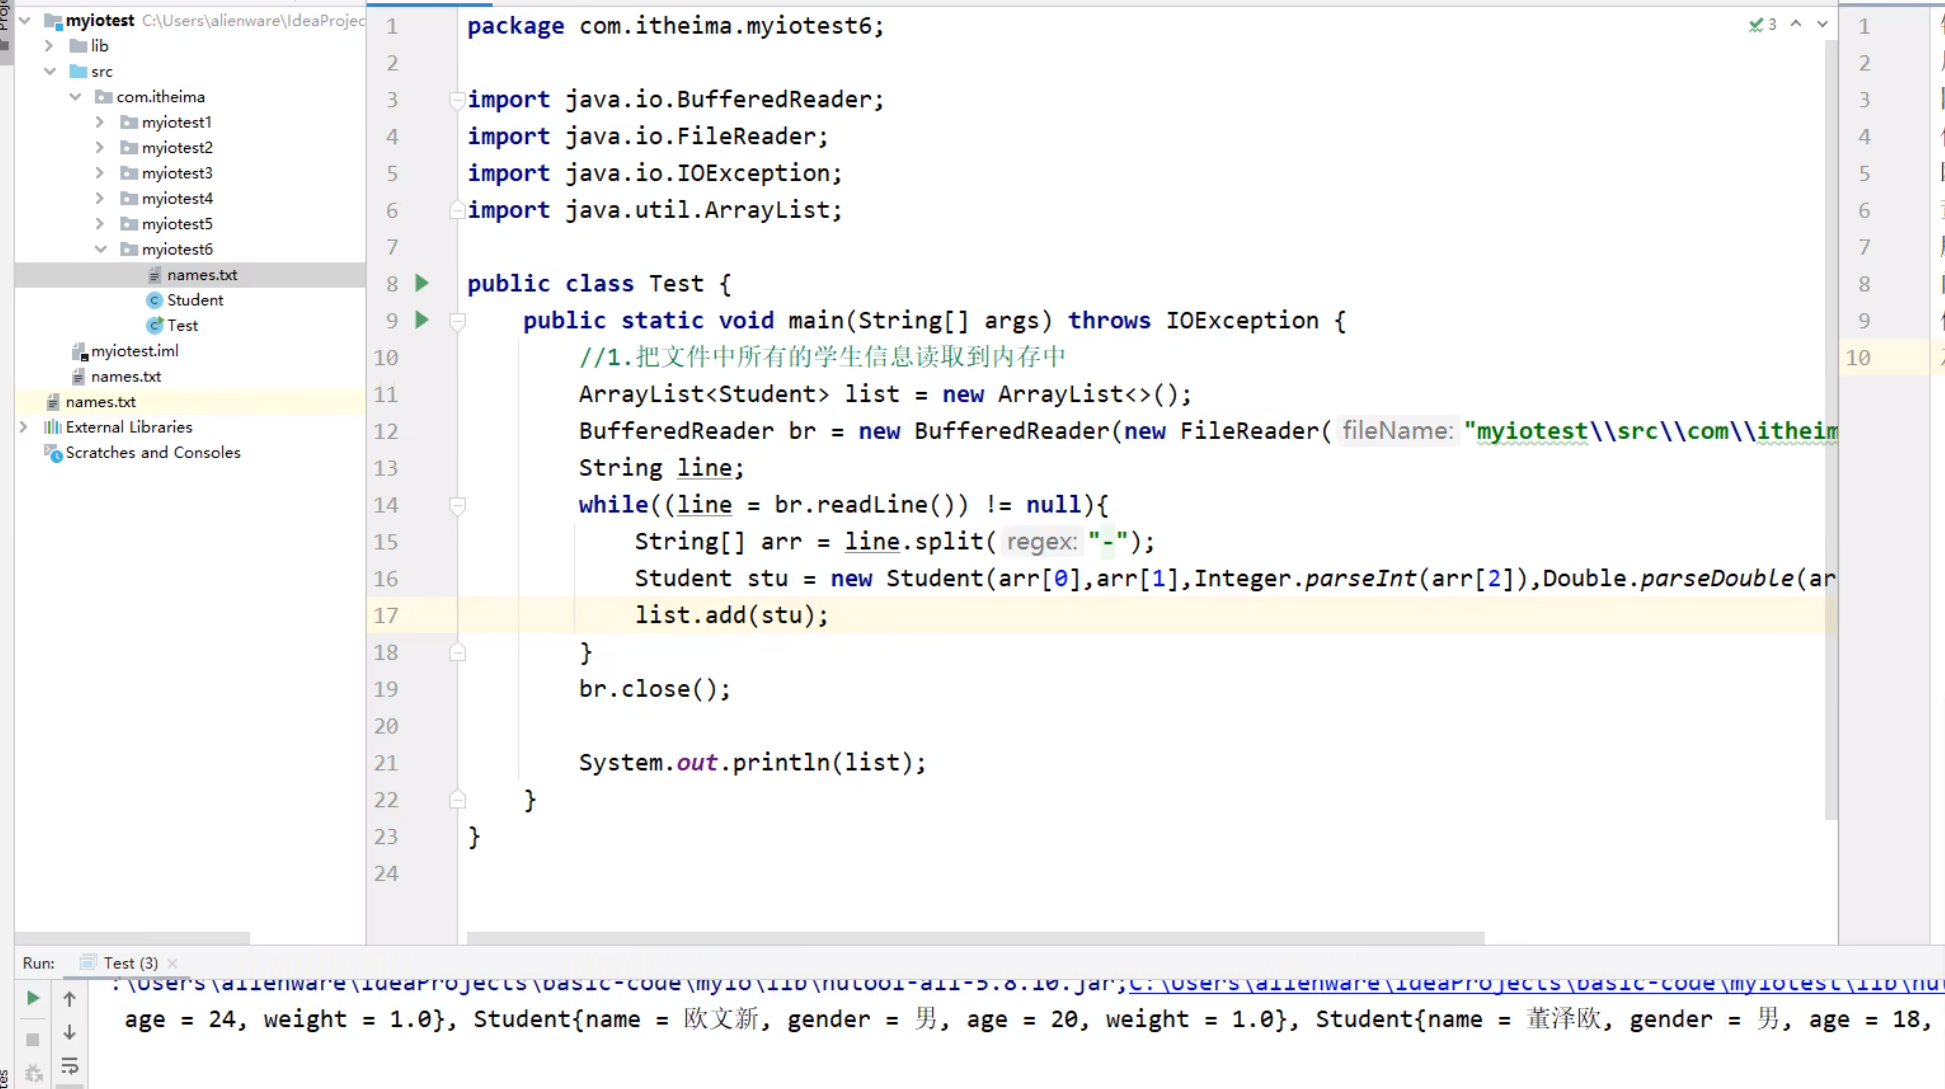Close the Test (3) run tab
Image resolution: width=1945 pixels, height=1089 pixels.
pyautogui.click(x=173, y=963)
